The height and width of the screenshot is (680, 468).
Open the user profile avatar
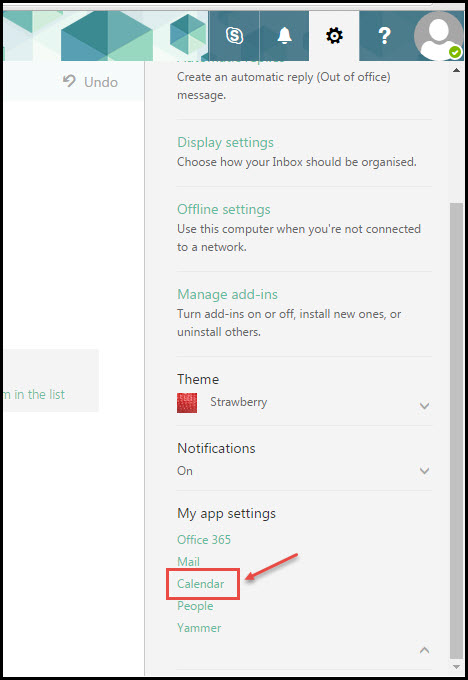[x=439, y=36]
